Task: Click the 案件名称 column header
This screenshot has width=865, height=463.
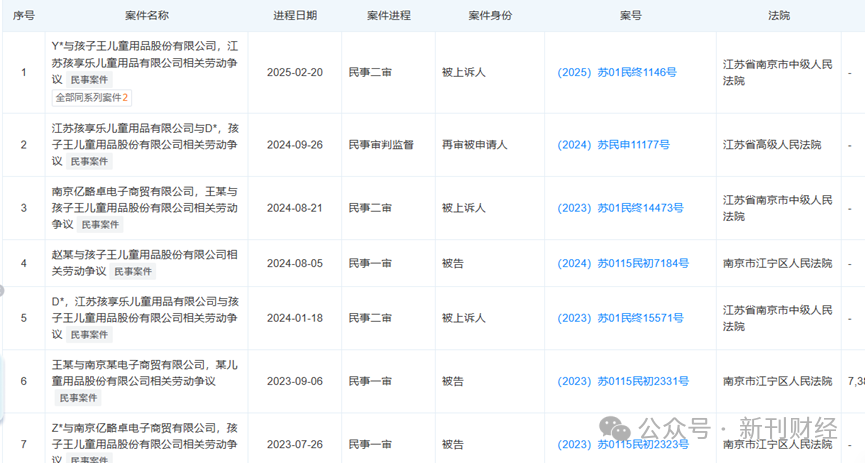Action: pyautogui.click(x=147, y=15)
